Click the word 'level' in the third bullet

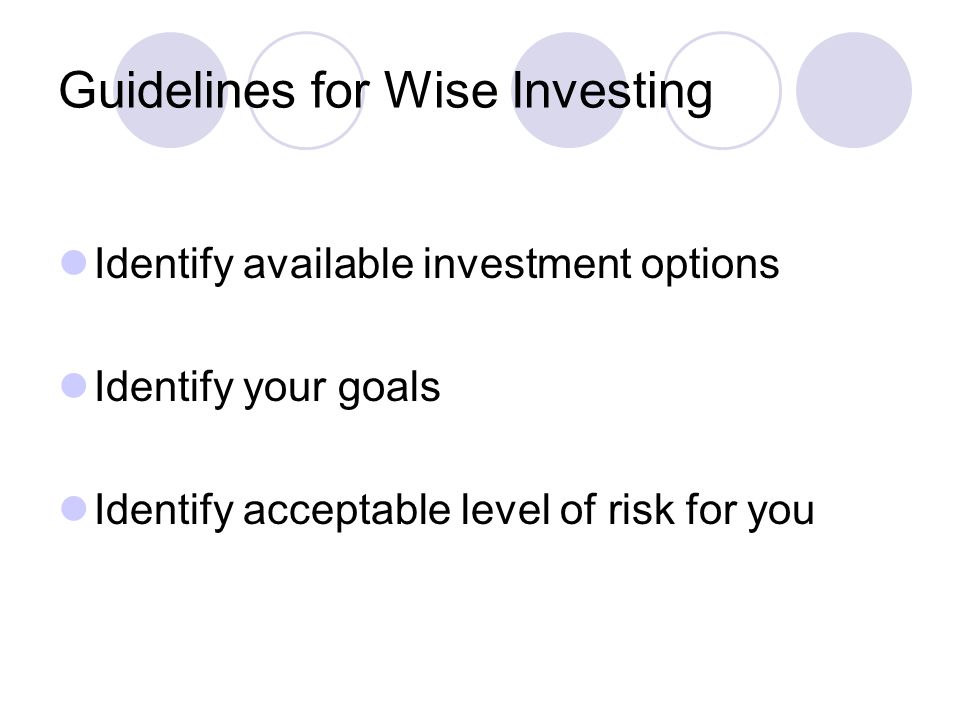[x=505, y=509]
